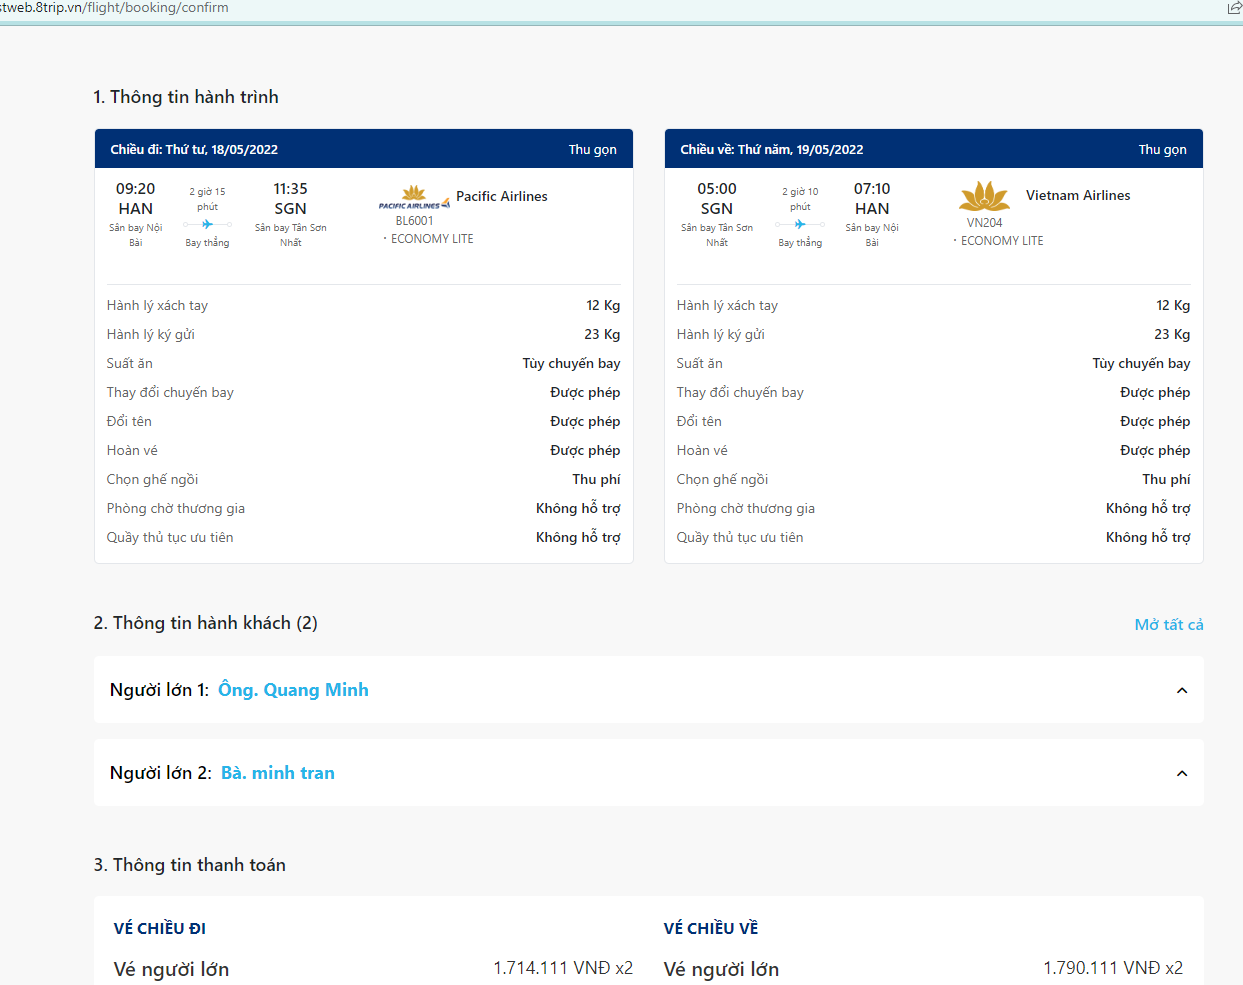Click the Vietnam Airlines lotus logo

point(984,196)
